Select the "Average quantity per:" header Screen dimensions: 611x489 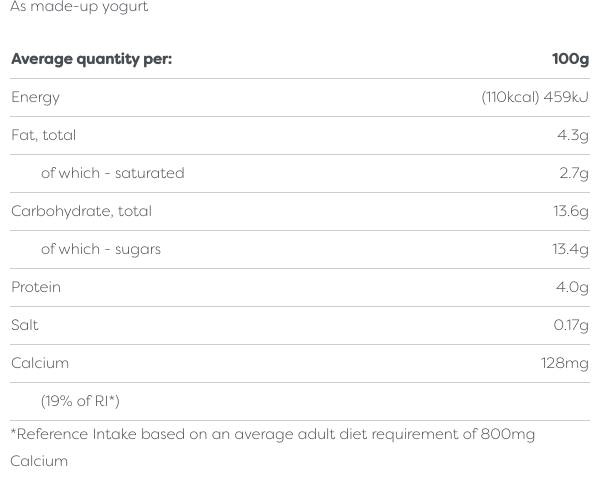click(91, 59)
